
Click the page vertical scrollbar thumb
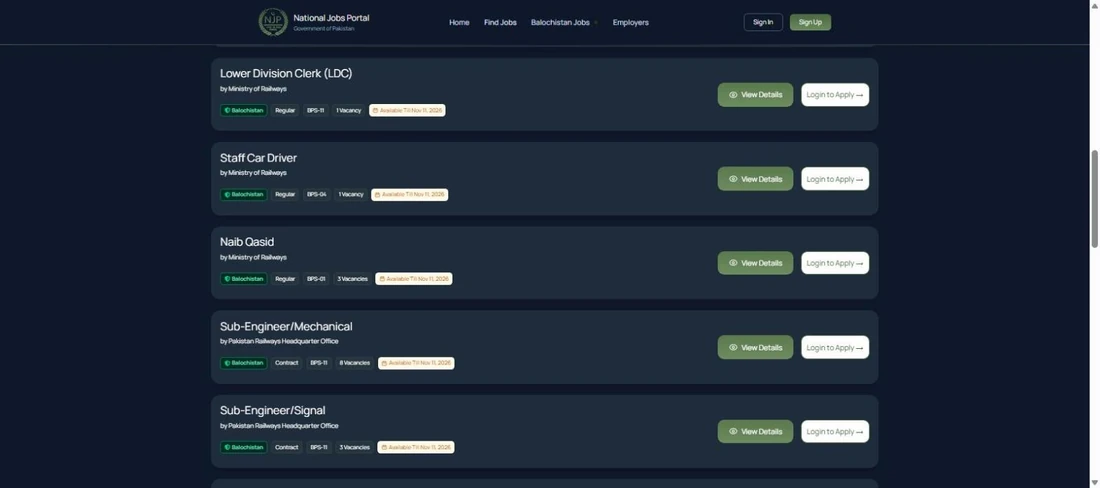coord(1094,198)
